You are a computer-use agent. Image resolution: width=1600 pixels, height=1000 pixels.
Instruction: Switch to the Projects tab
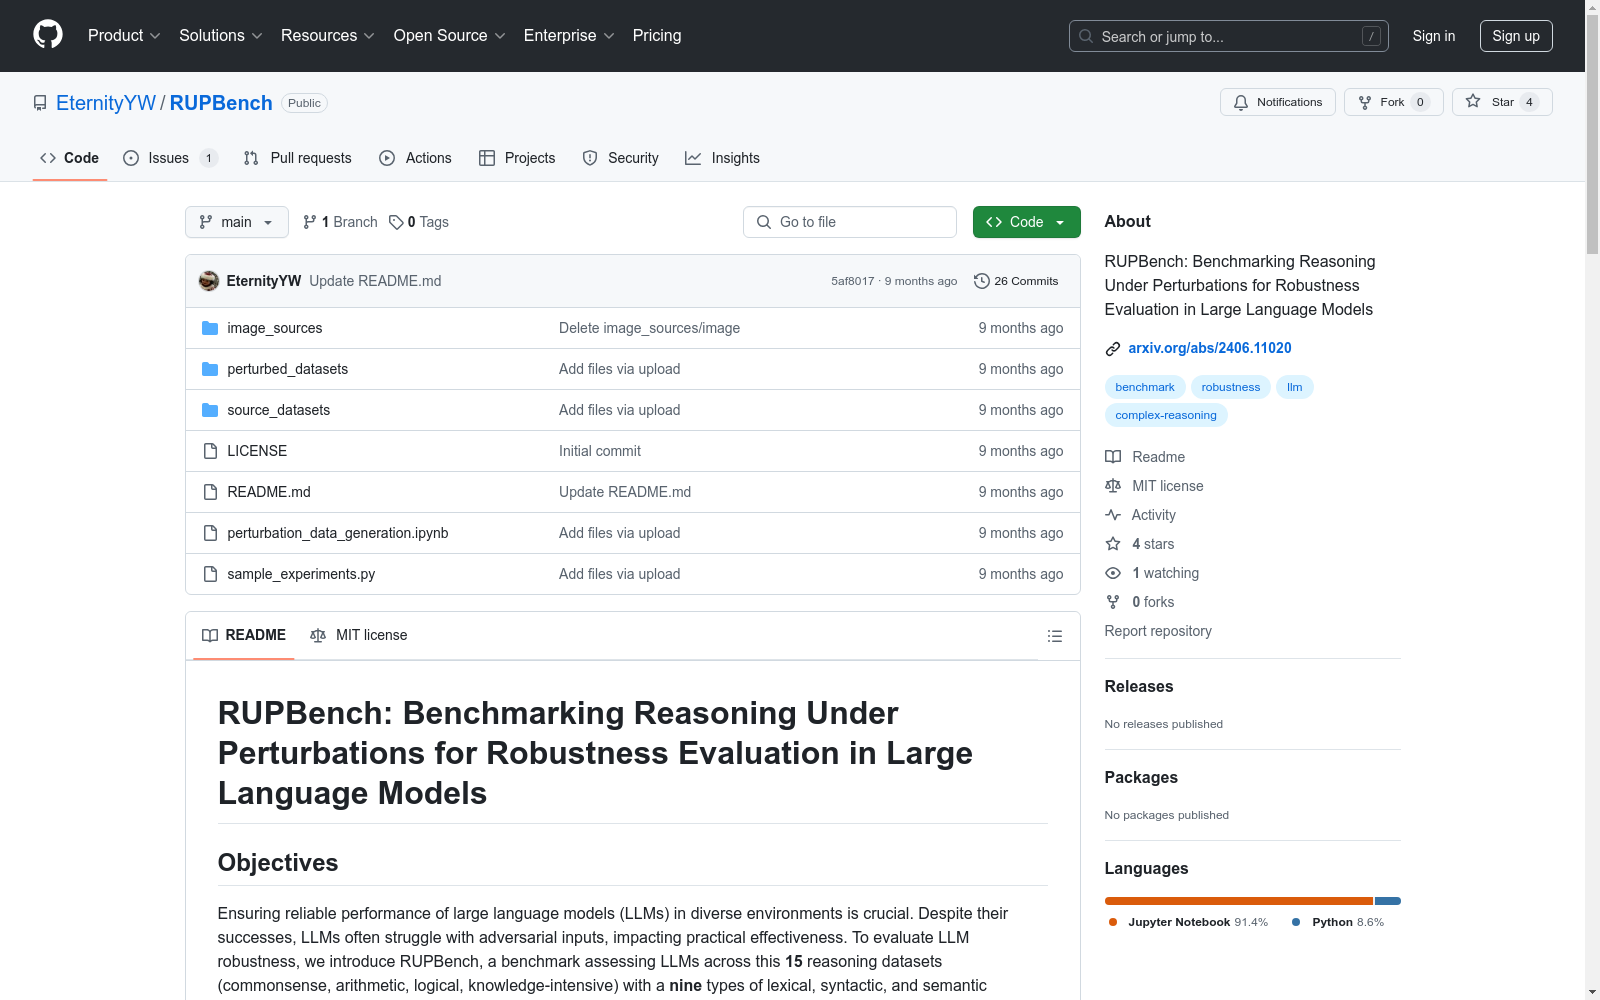click(x=517, y=158)
